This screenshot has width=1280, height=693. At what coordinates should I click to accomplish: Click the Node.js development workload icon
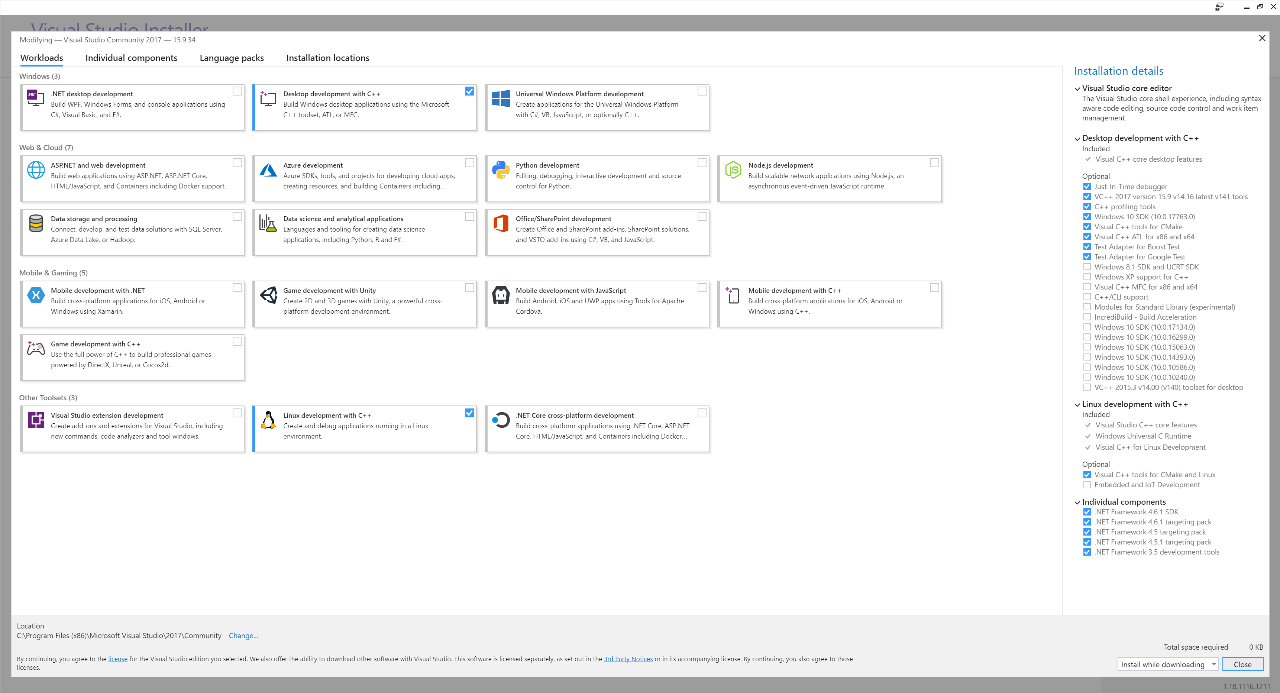(733, 170)
